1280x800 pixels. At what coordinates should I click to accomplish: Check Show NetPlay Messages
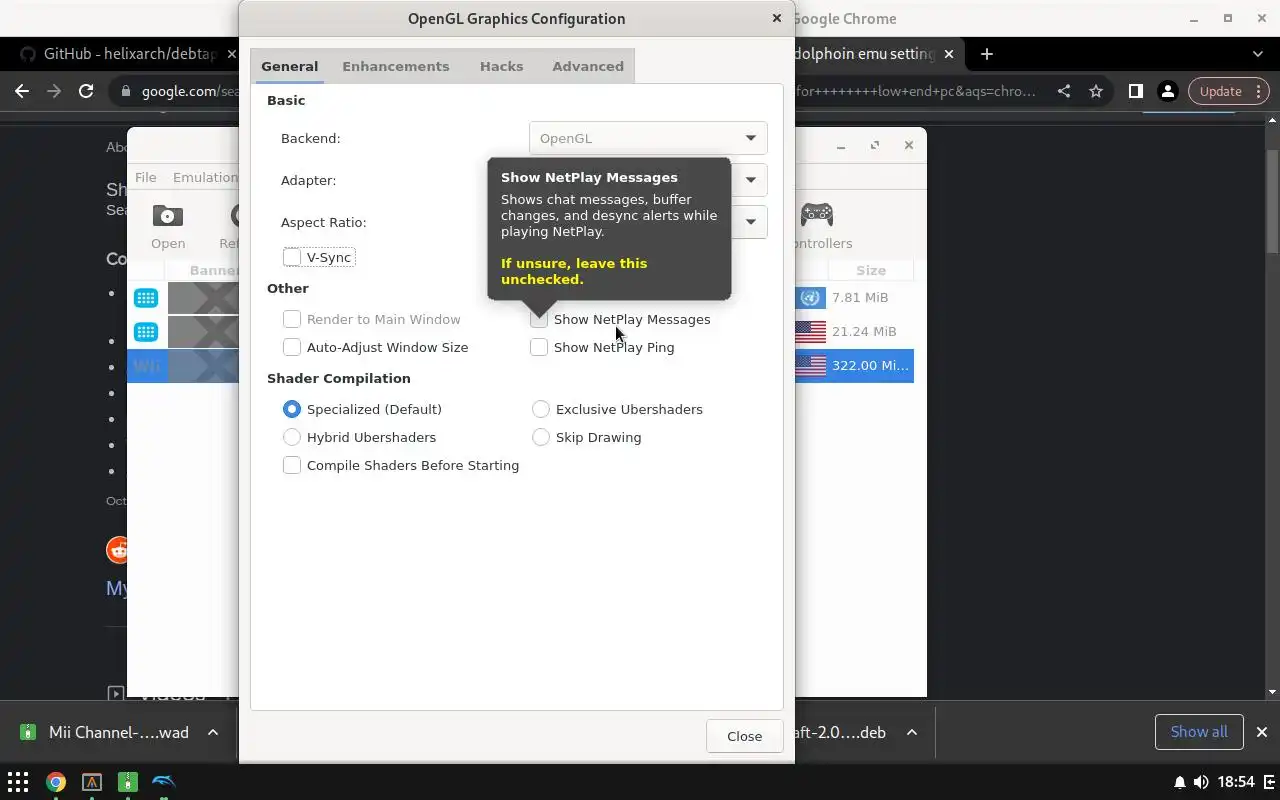point(539,319)
